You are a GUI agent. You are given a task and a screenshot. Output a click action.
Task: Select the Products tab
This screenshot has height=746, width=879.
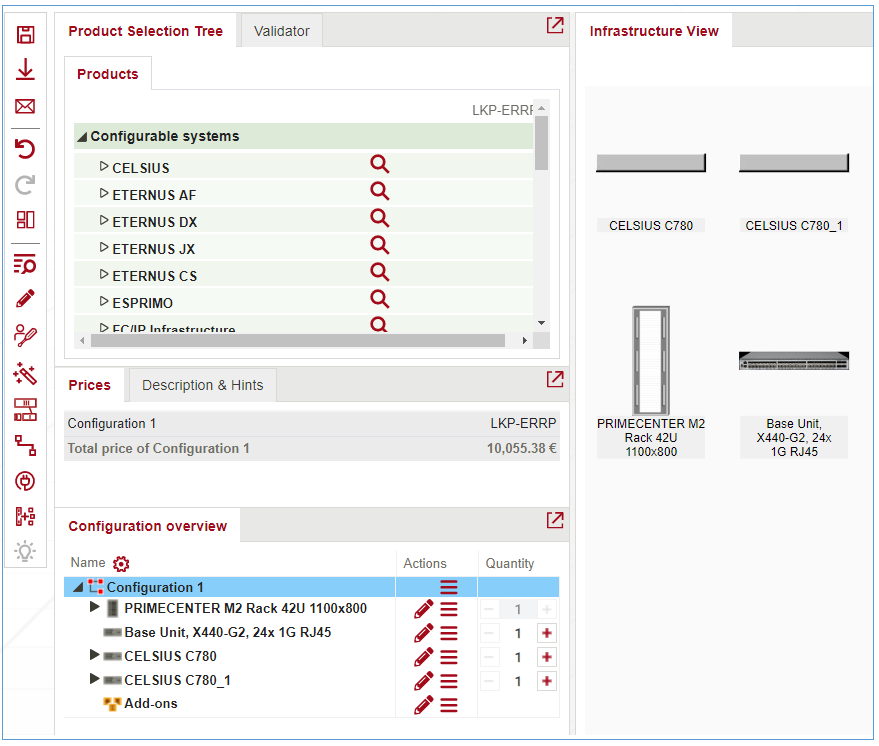(x=108, y=74)
